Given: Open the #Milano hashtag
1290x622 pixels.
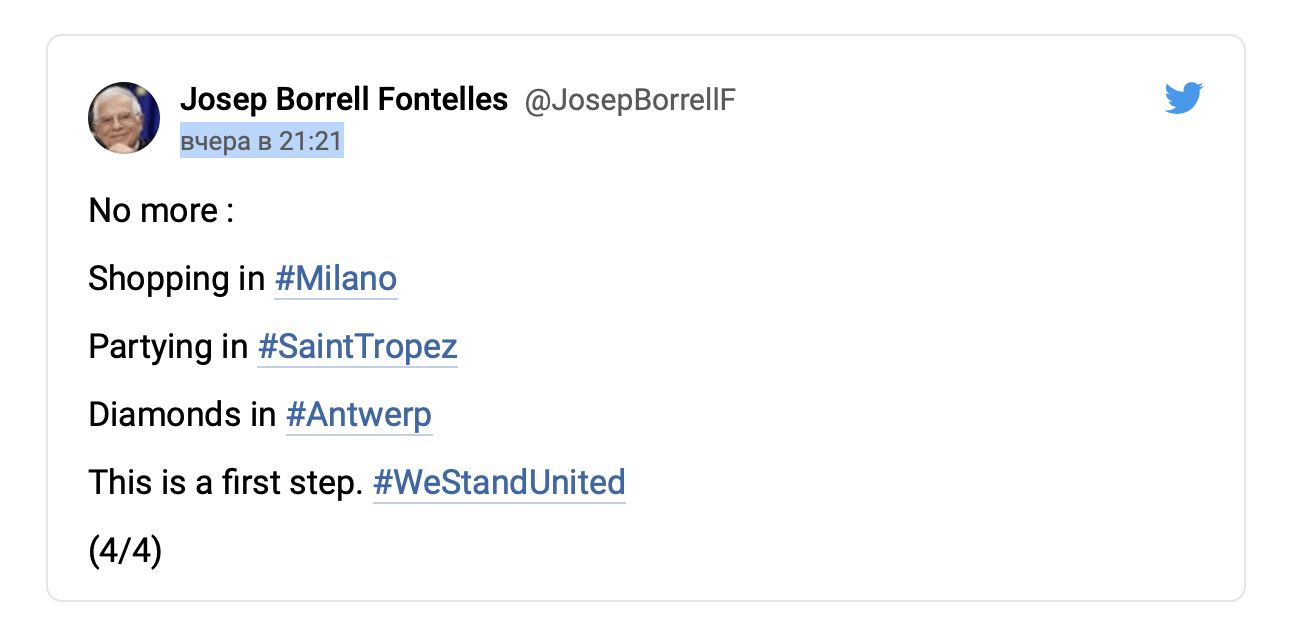Looking at the screenshot, I should coord(336,279).
